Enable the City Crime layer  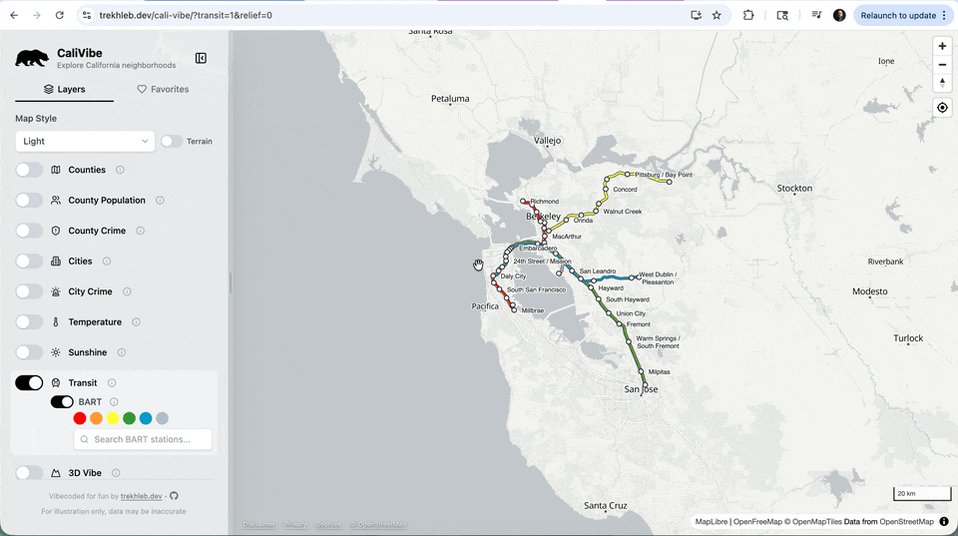point(29,292)
